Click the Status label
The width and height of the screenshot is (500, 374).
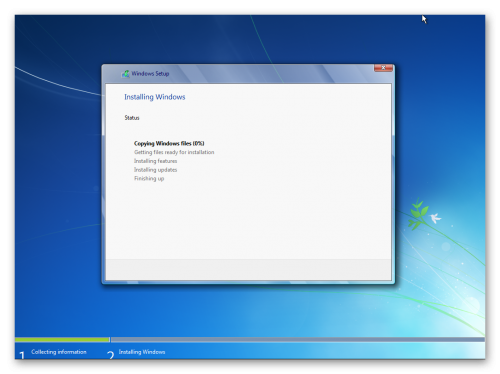tap(132, 118)
